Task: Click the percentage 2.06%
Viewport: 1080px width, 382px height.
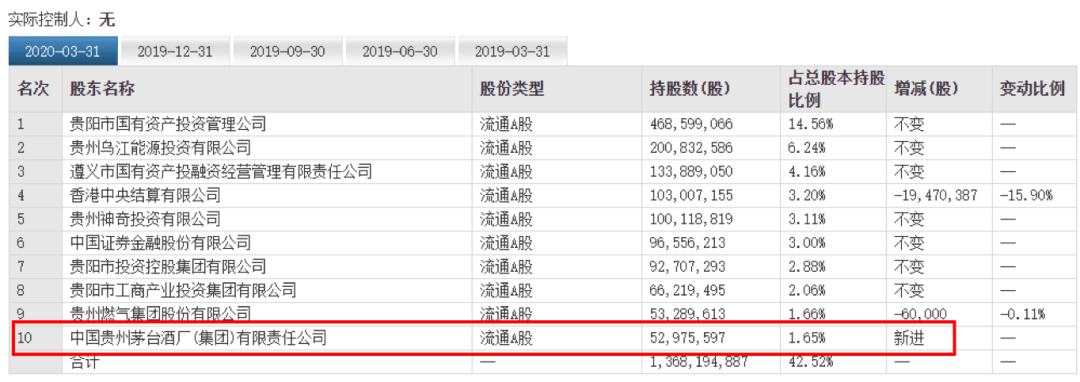Action: [x=807, y=290]
